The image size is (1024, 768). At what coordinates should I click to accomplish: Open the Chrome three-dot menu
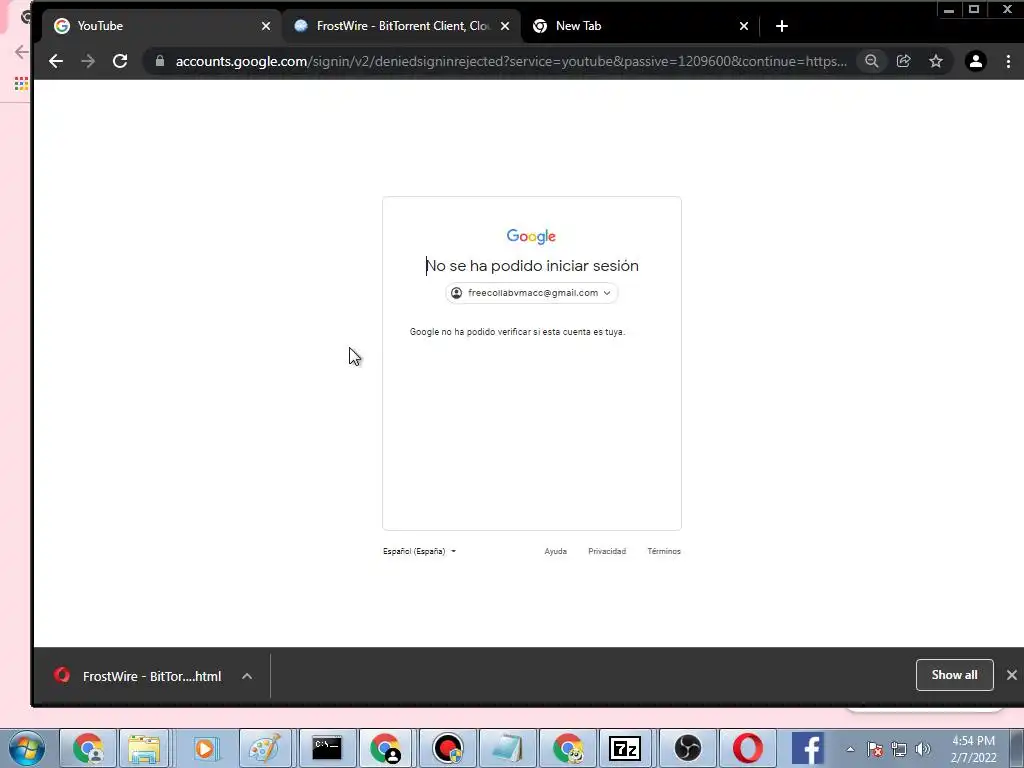(1008, 61)
